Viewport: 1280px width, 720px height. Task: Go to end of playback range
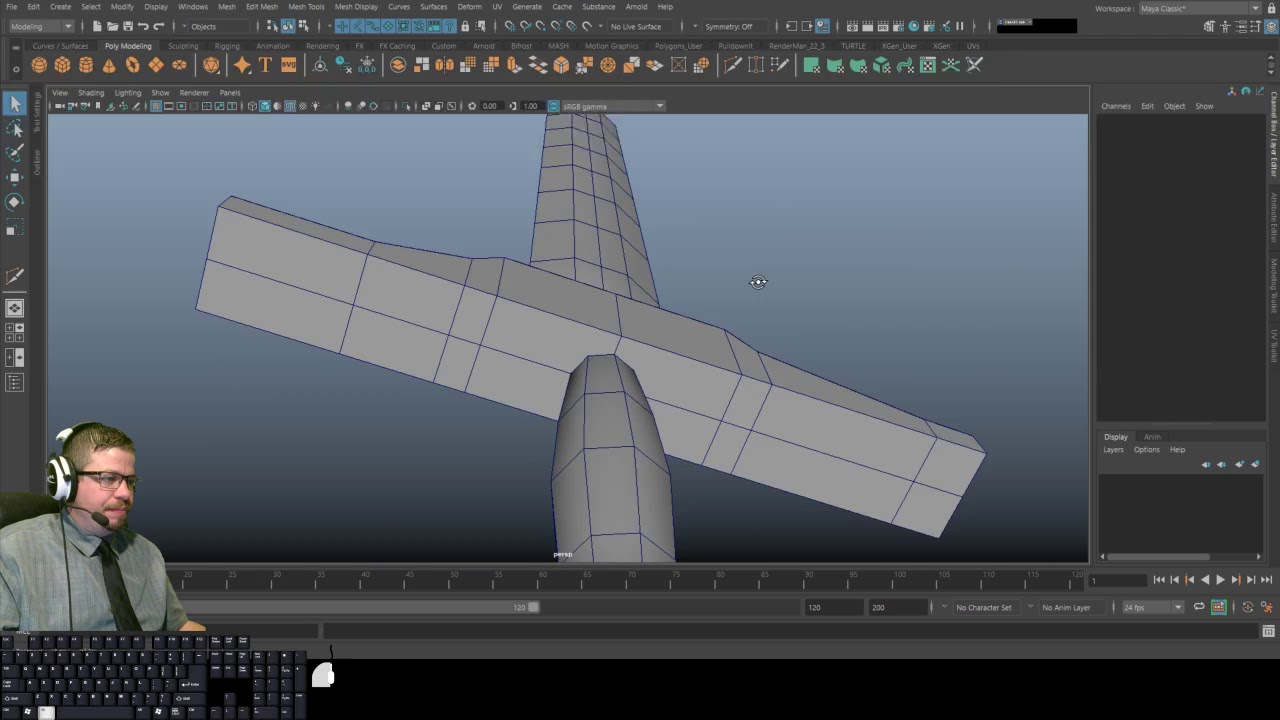click(x=1266, y=580)
